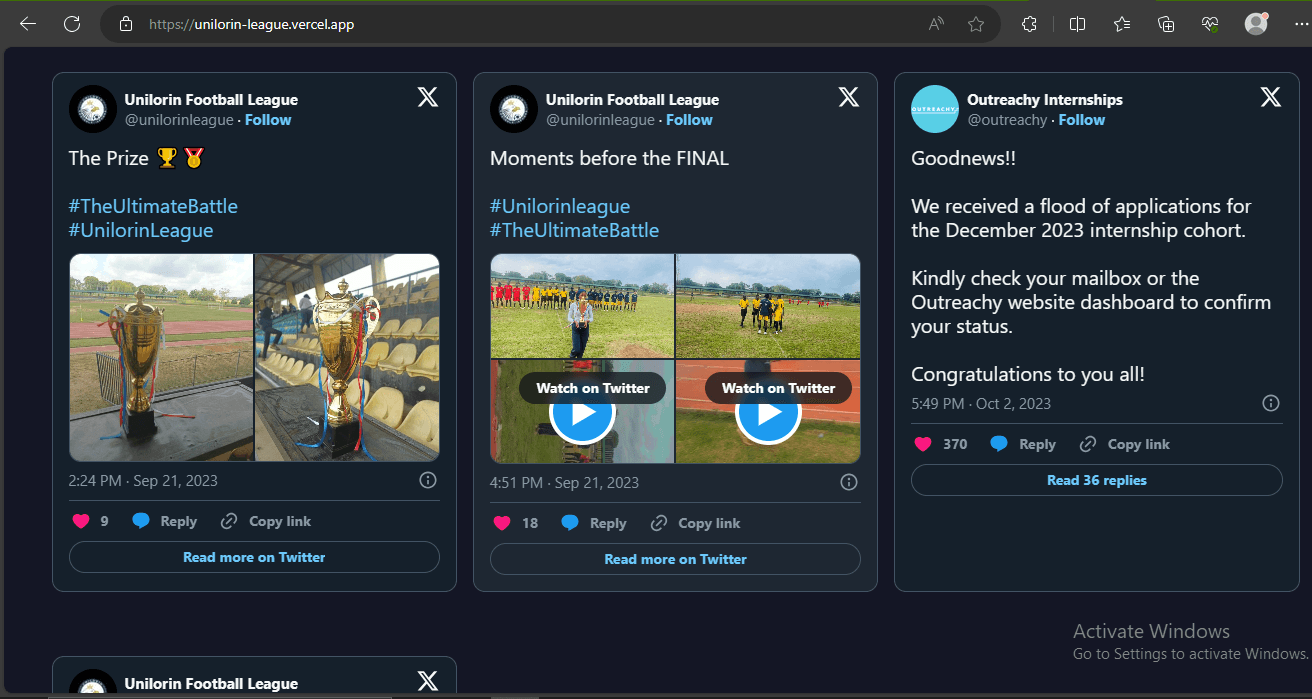This screenshot has width=1312, height=699.
Task: Open #UnilorinLeague hashtag in The Prize tweet
Action: tap(141, 231)
